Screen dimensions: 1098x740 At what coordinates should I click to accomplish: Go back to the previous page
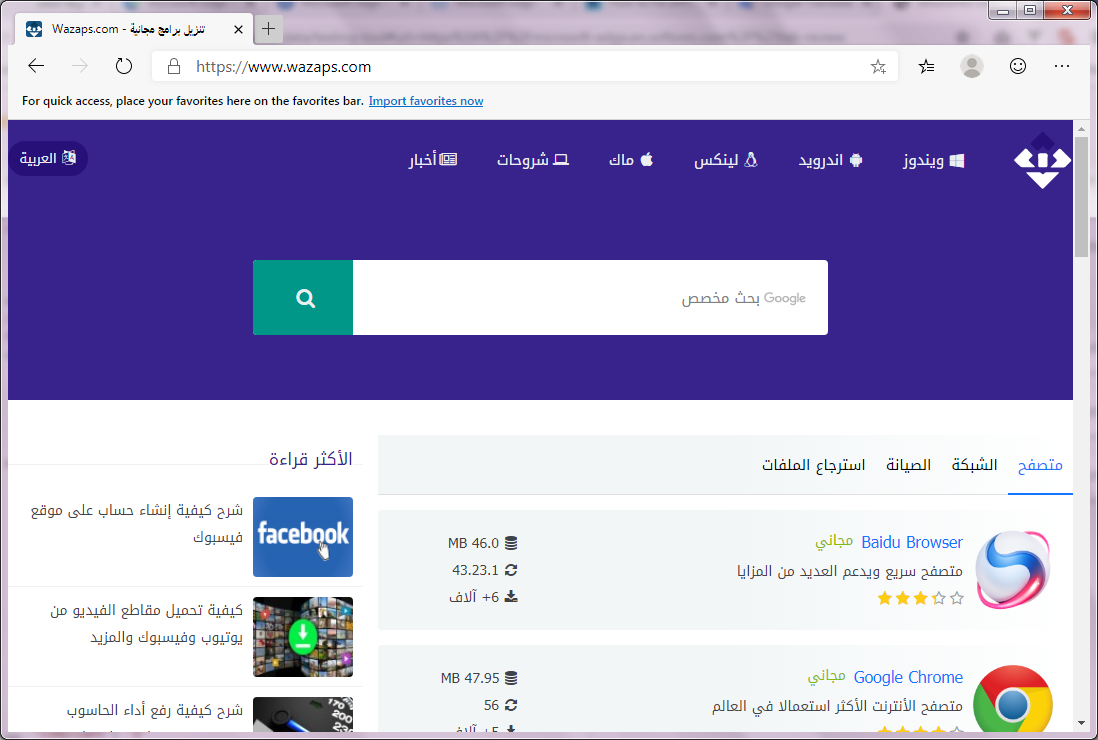pos(36,67)
